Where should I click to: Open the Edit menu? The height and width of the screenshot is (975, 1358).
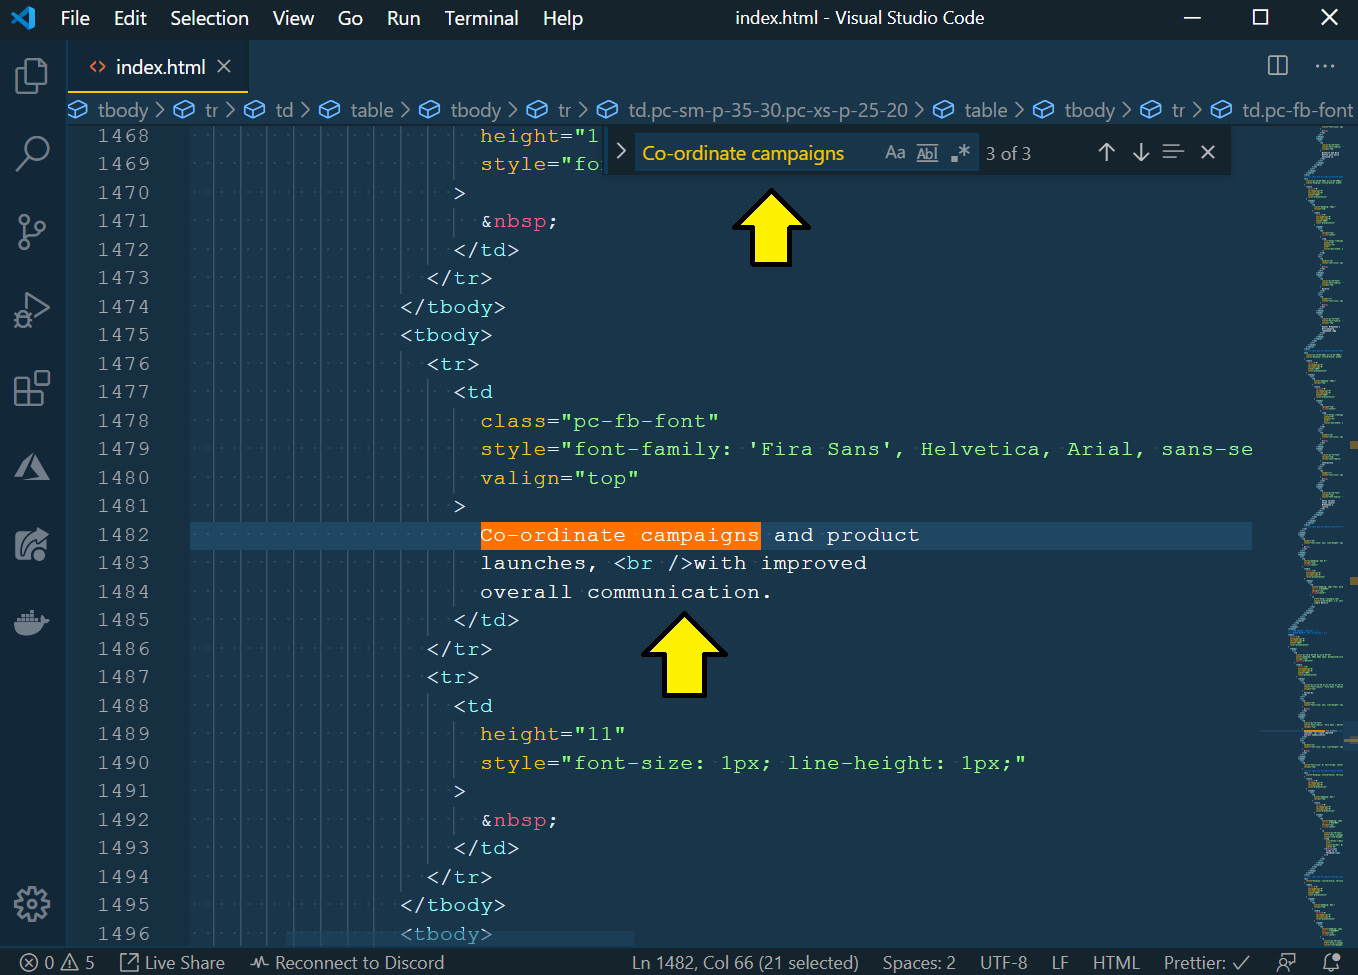130,18
